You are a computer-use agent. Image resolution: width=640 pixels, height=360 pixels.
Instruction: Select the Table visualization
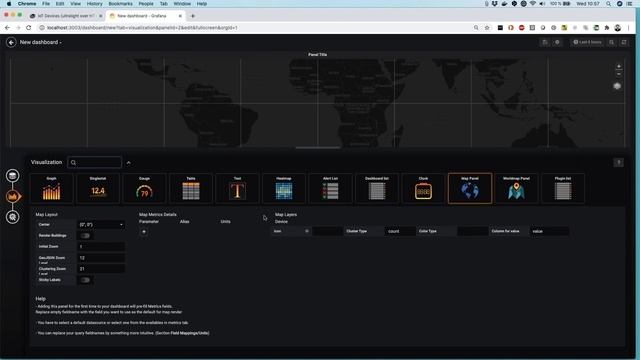(x=191, y=189)
